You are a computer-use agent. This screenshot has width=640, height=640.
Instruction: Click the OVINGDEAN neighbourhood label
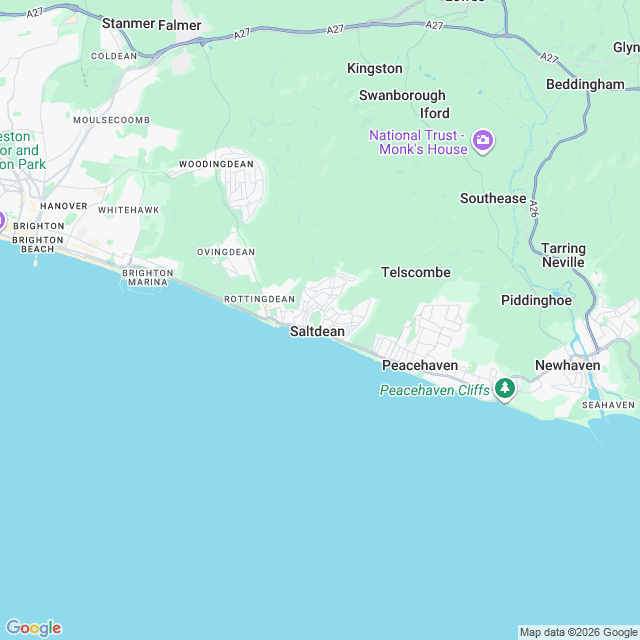coord(226,252)
